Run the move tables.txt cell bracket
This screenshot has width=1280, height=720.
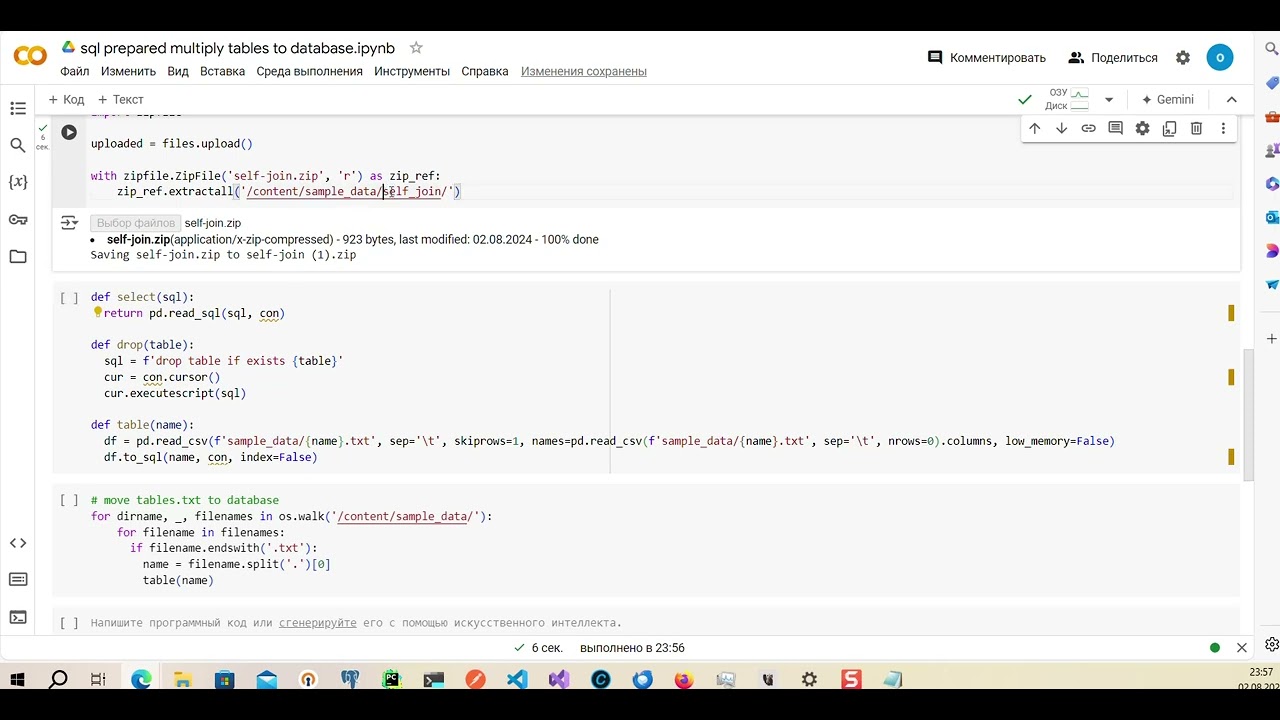click(69, 500)
